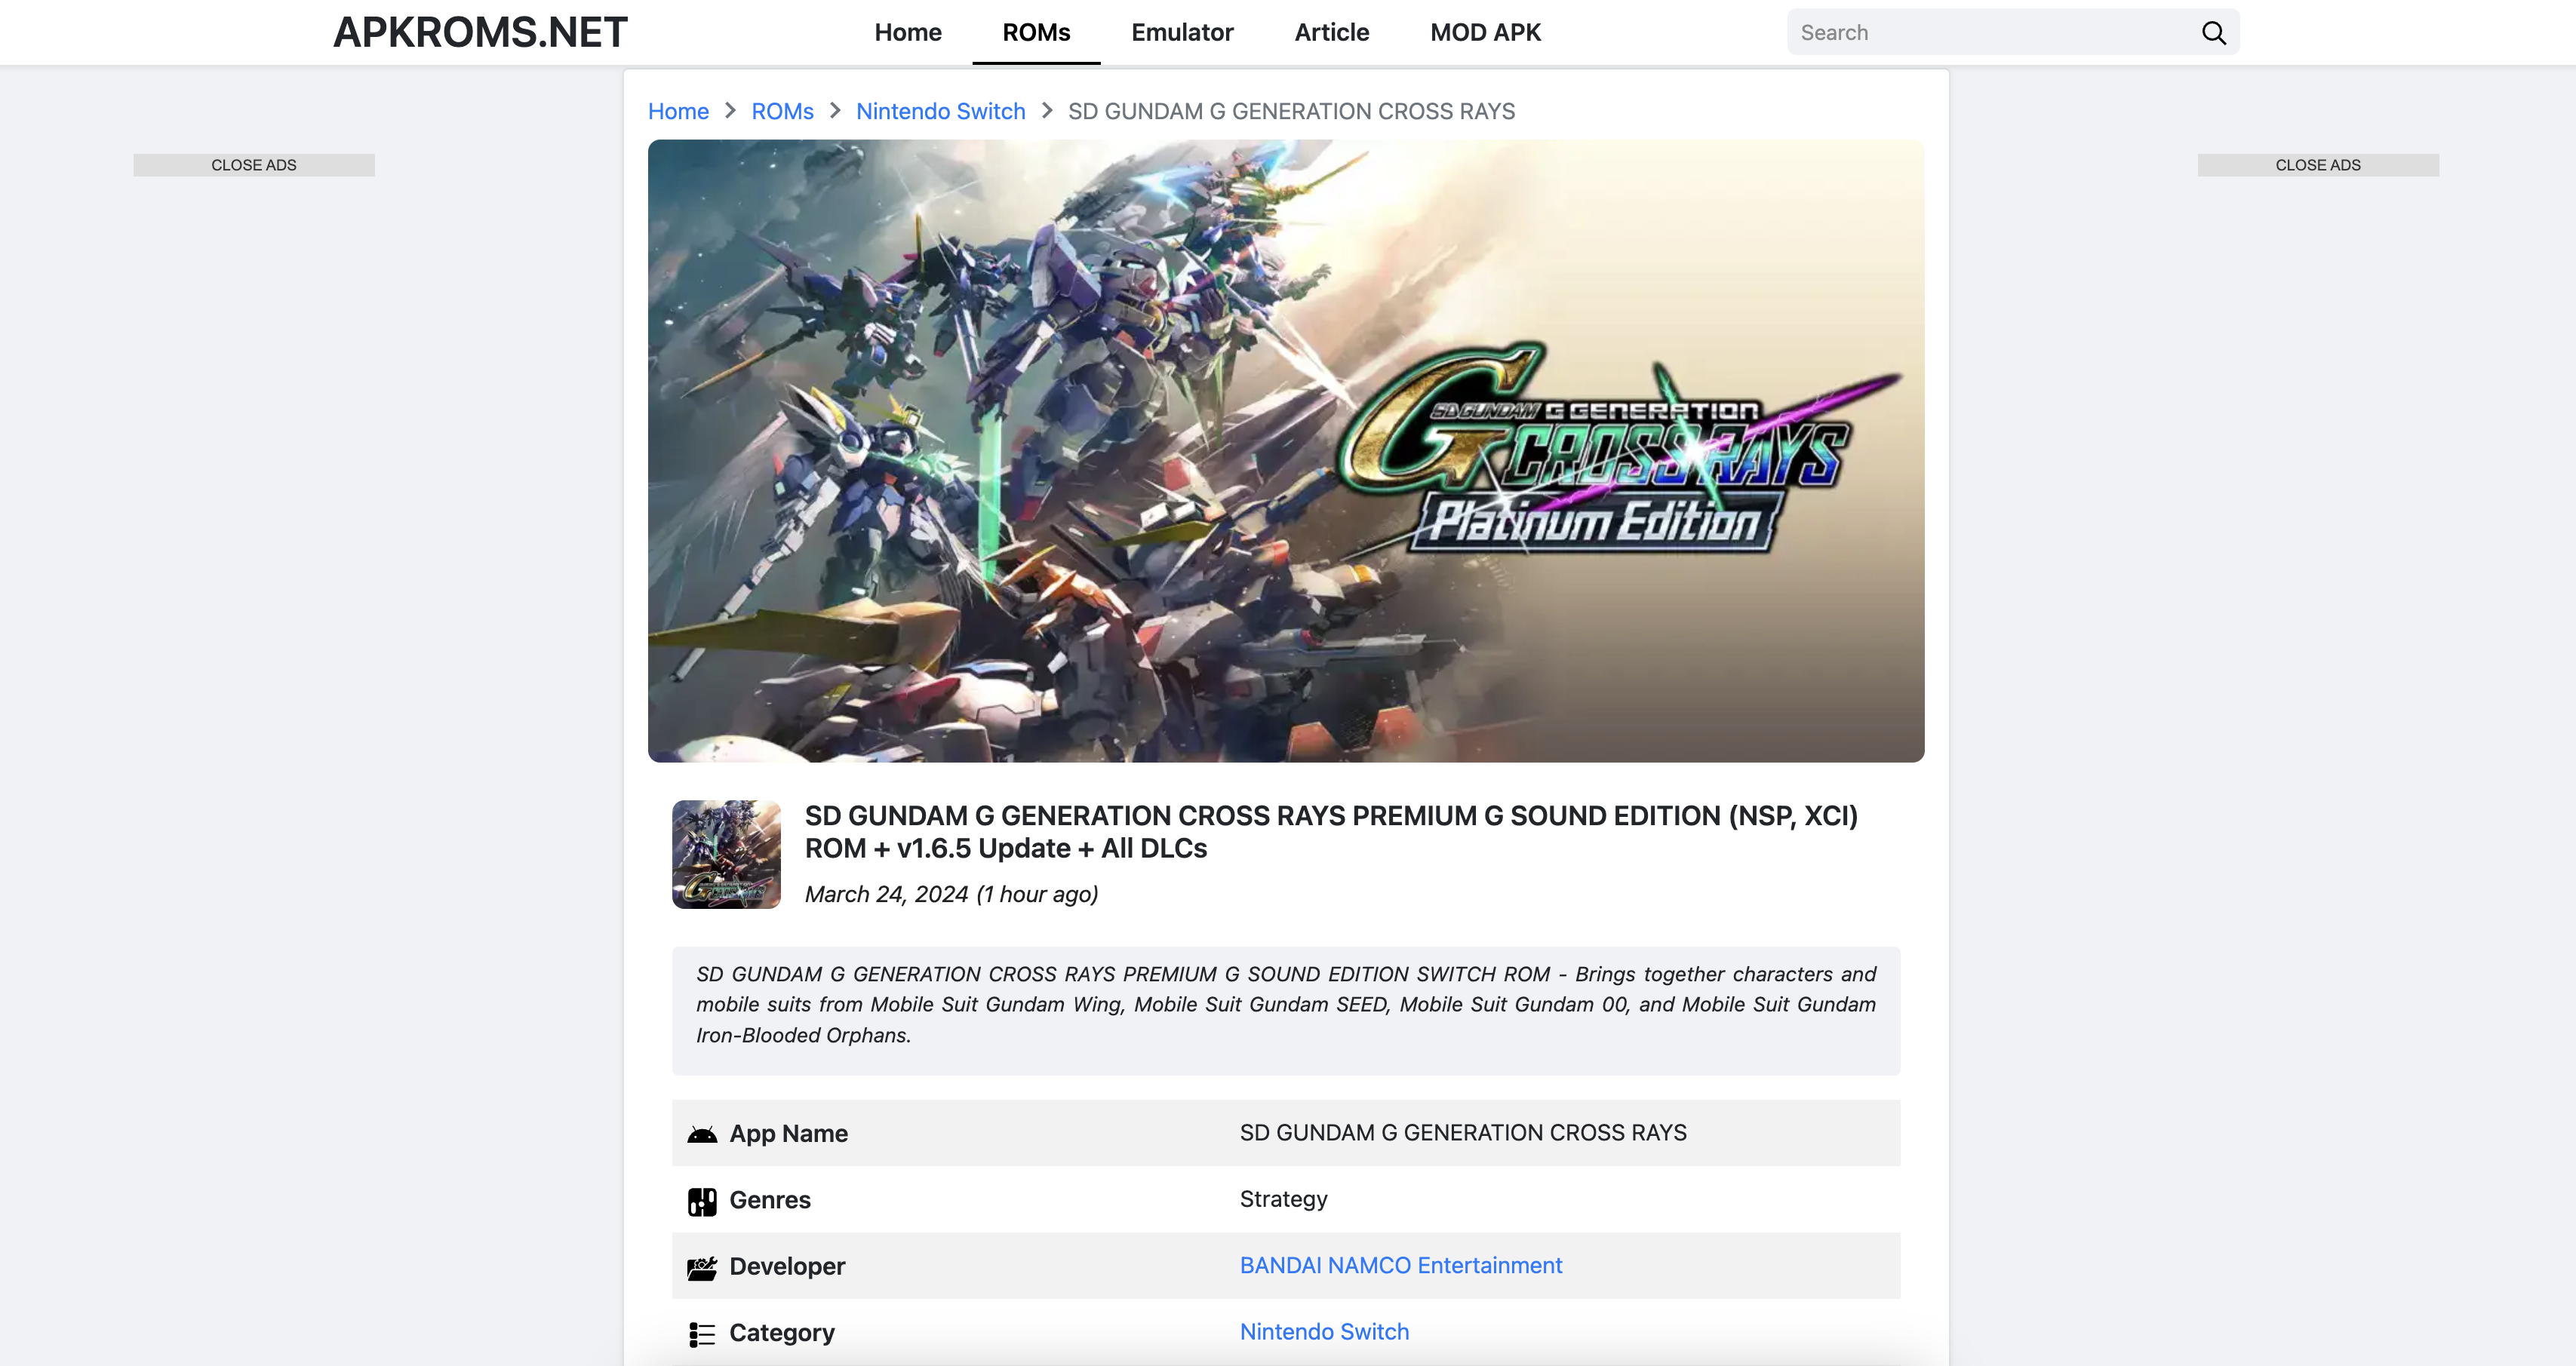Click the APKROMS.NET site logo
The width and height of the screenshot is (2576, 1366).
click(480, 32)
